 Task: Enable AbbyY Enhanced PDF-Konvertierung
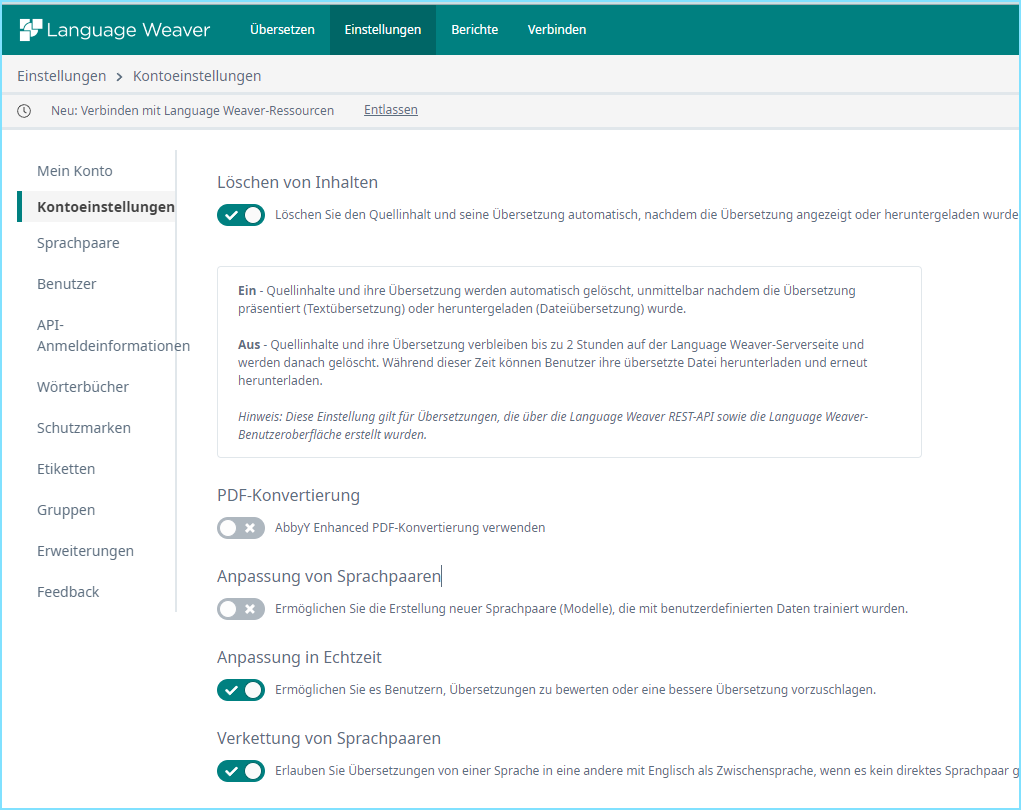coord(240,527)
